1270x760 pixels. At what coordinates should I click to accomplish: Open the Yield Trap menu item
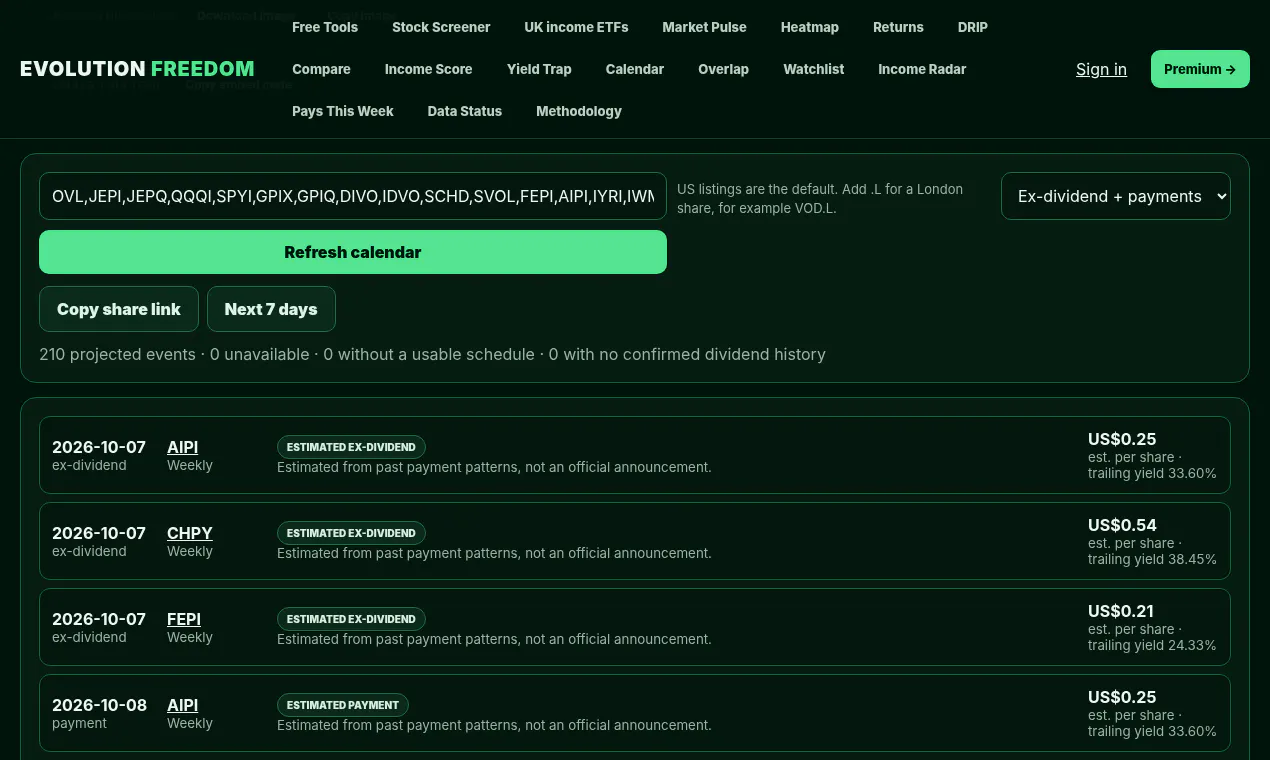coord(539,69)
